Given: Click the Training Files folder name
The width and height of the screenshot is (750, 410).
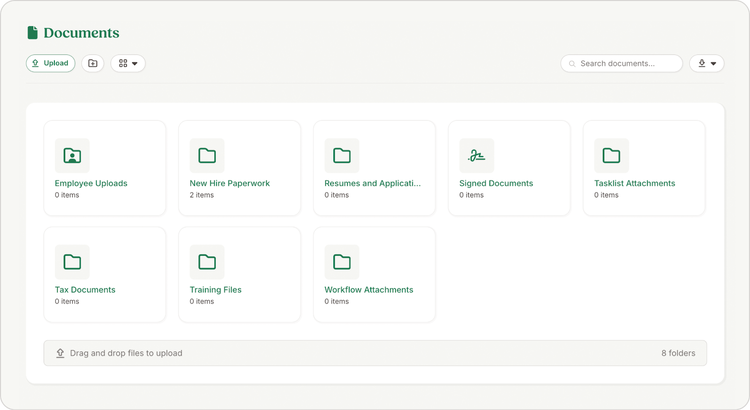Looking at the screenshot, I should 216,289.
